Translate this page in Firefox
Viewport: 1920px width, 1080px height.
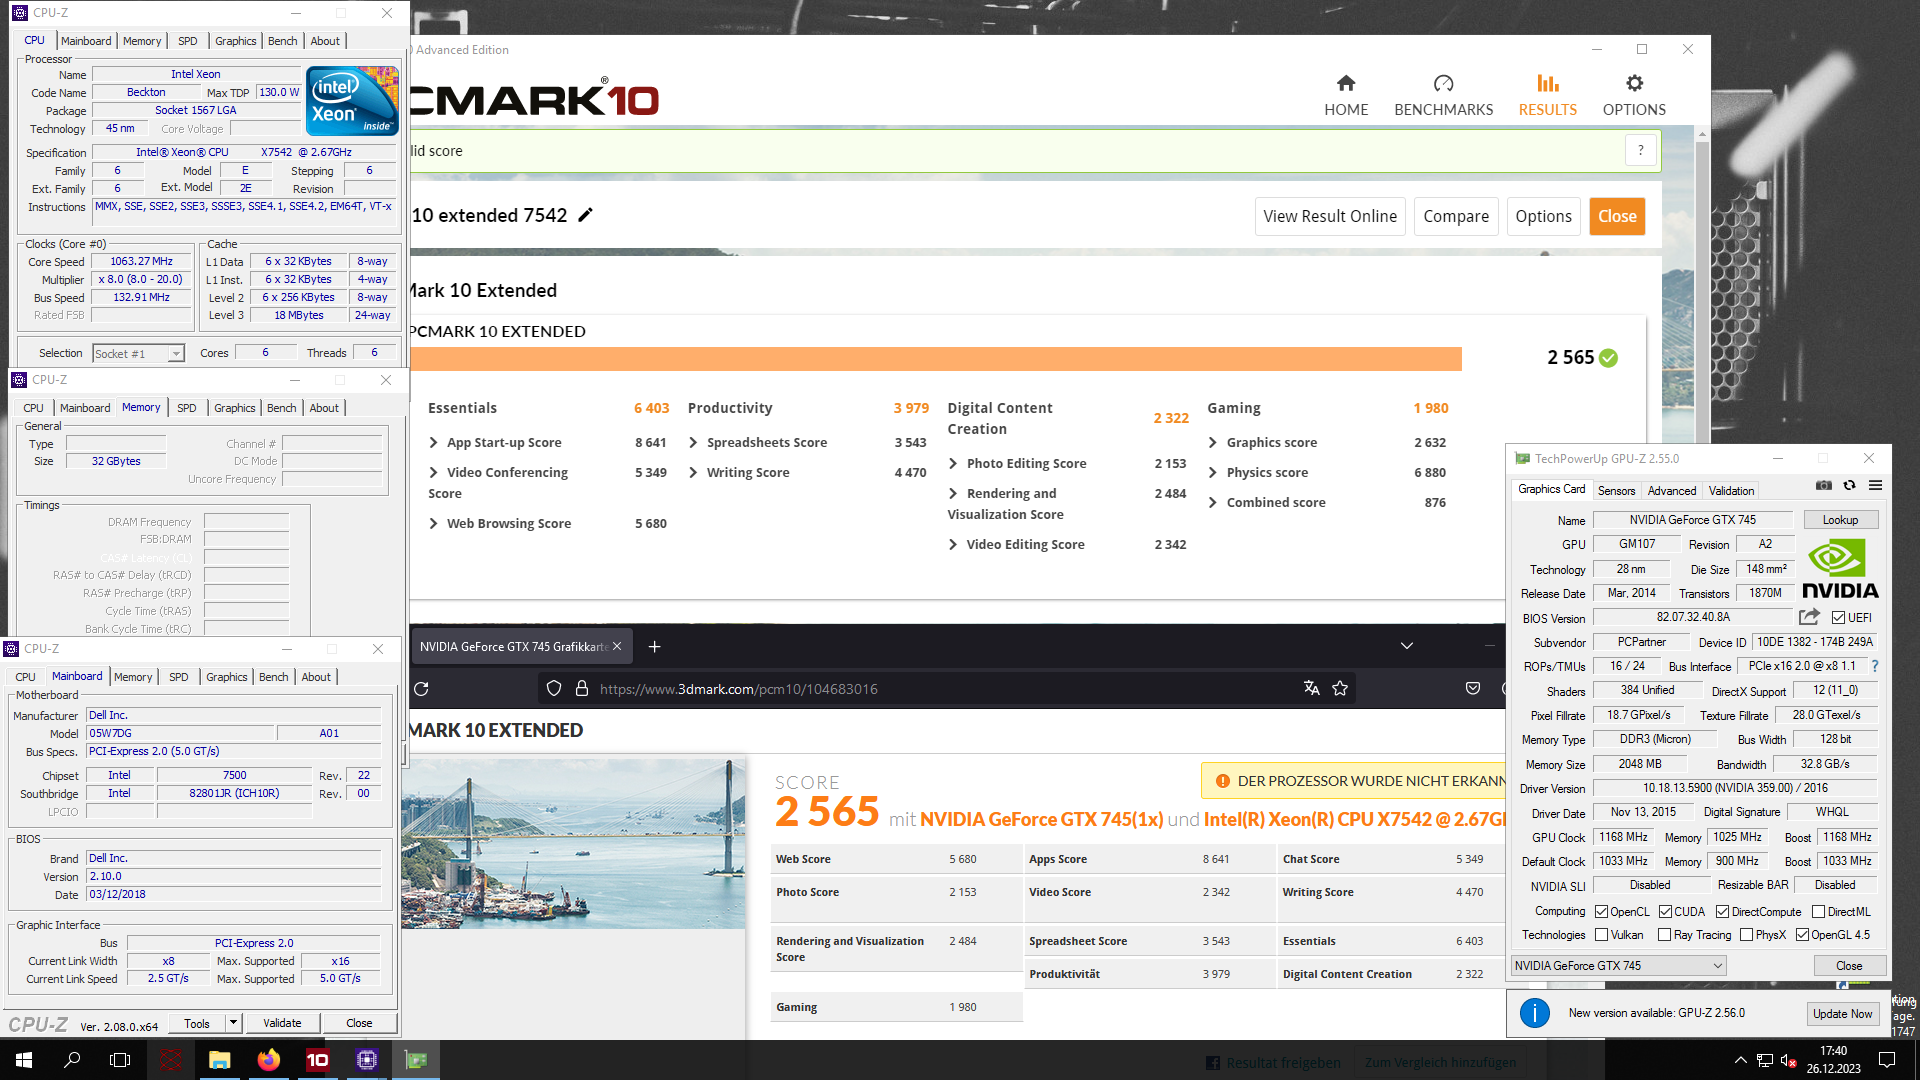click(x=1312, y=688)
